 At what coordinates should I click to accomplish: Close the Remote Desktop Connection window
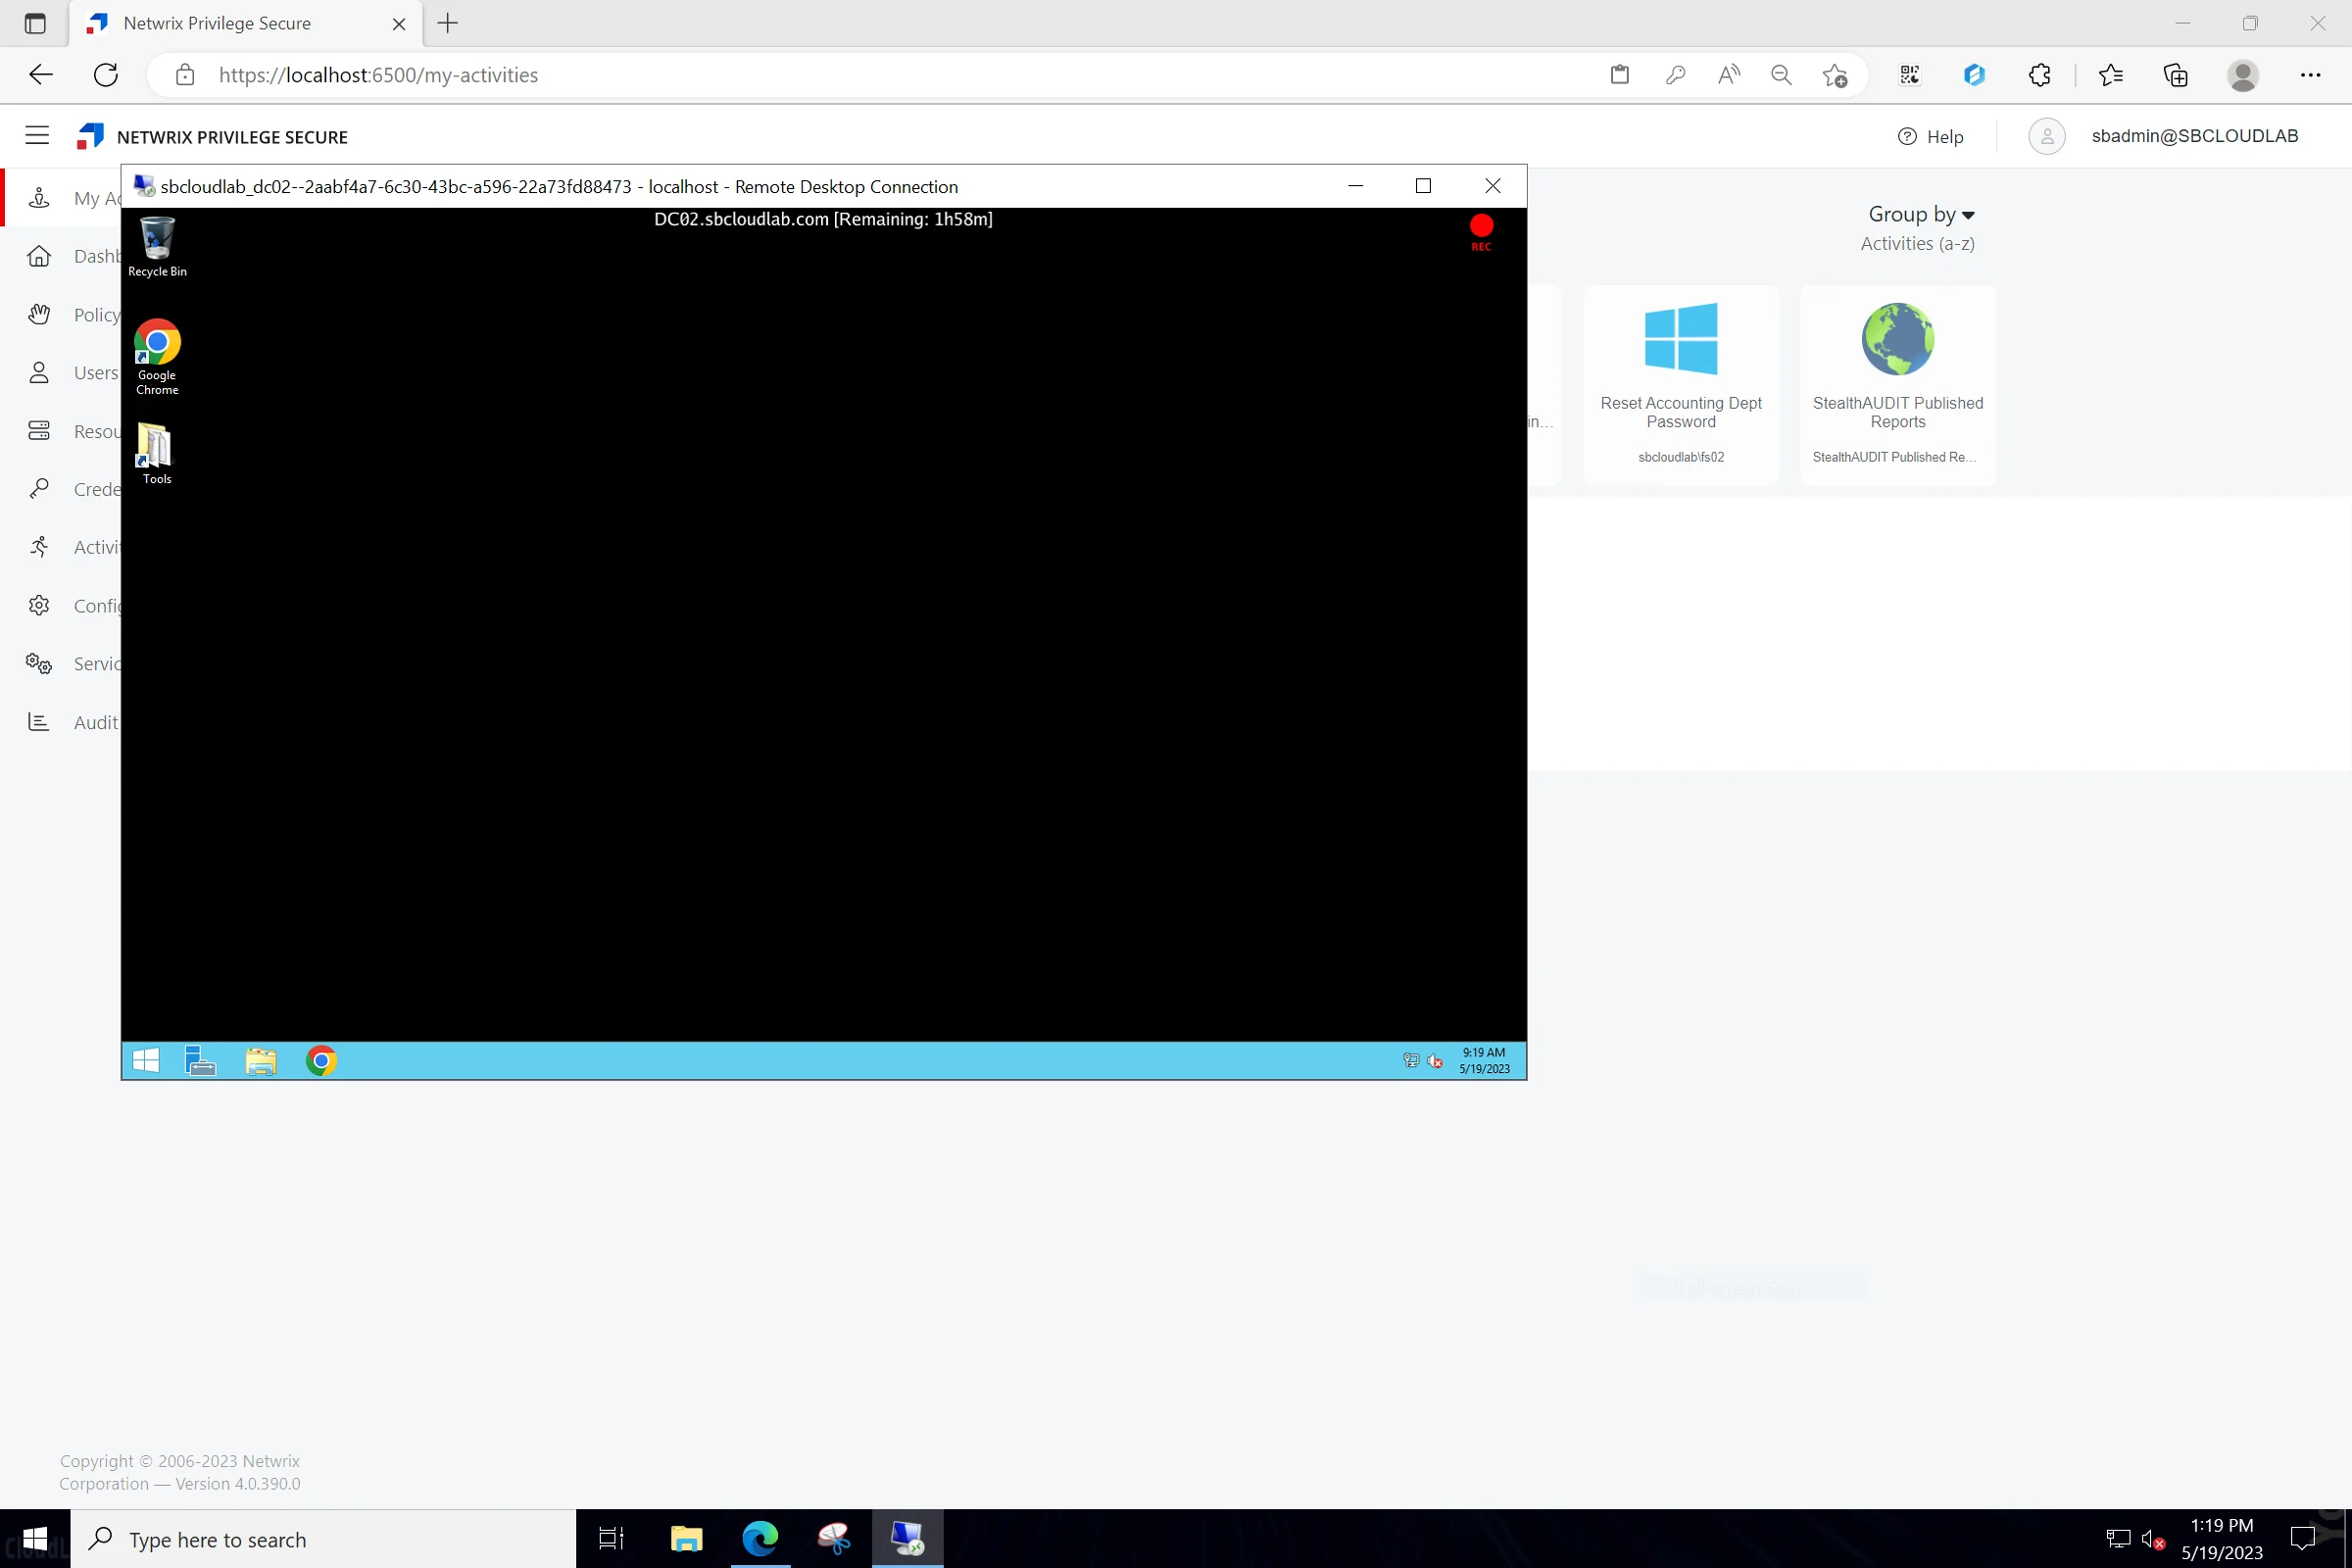click(1492, 186)
